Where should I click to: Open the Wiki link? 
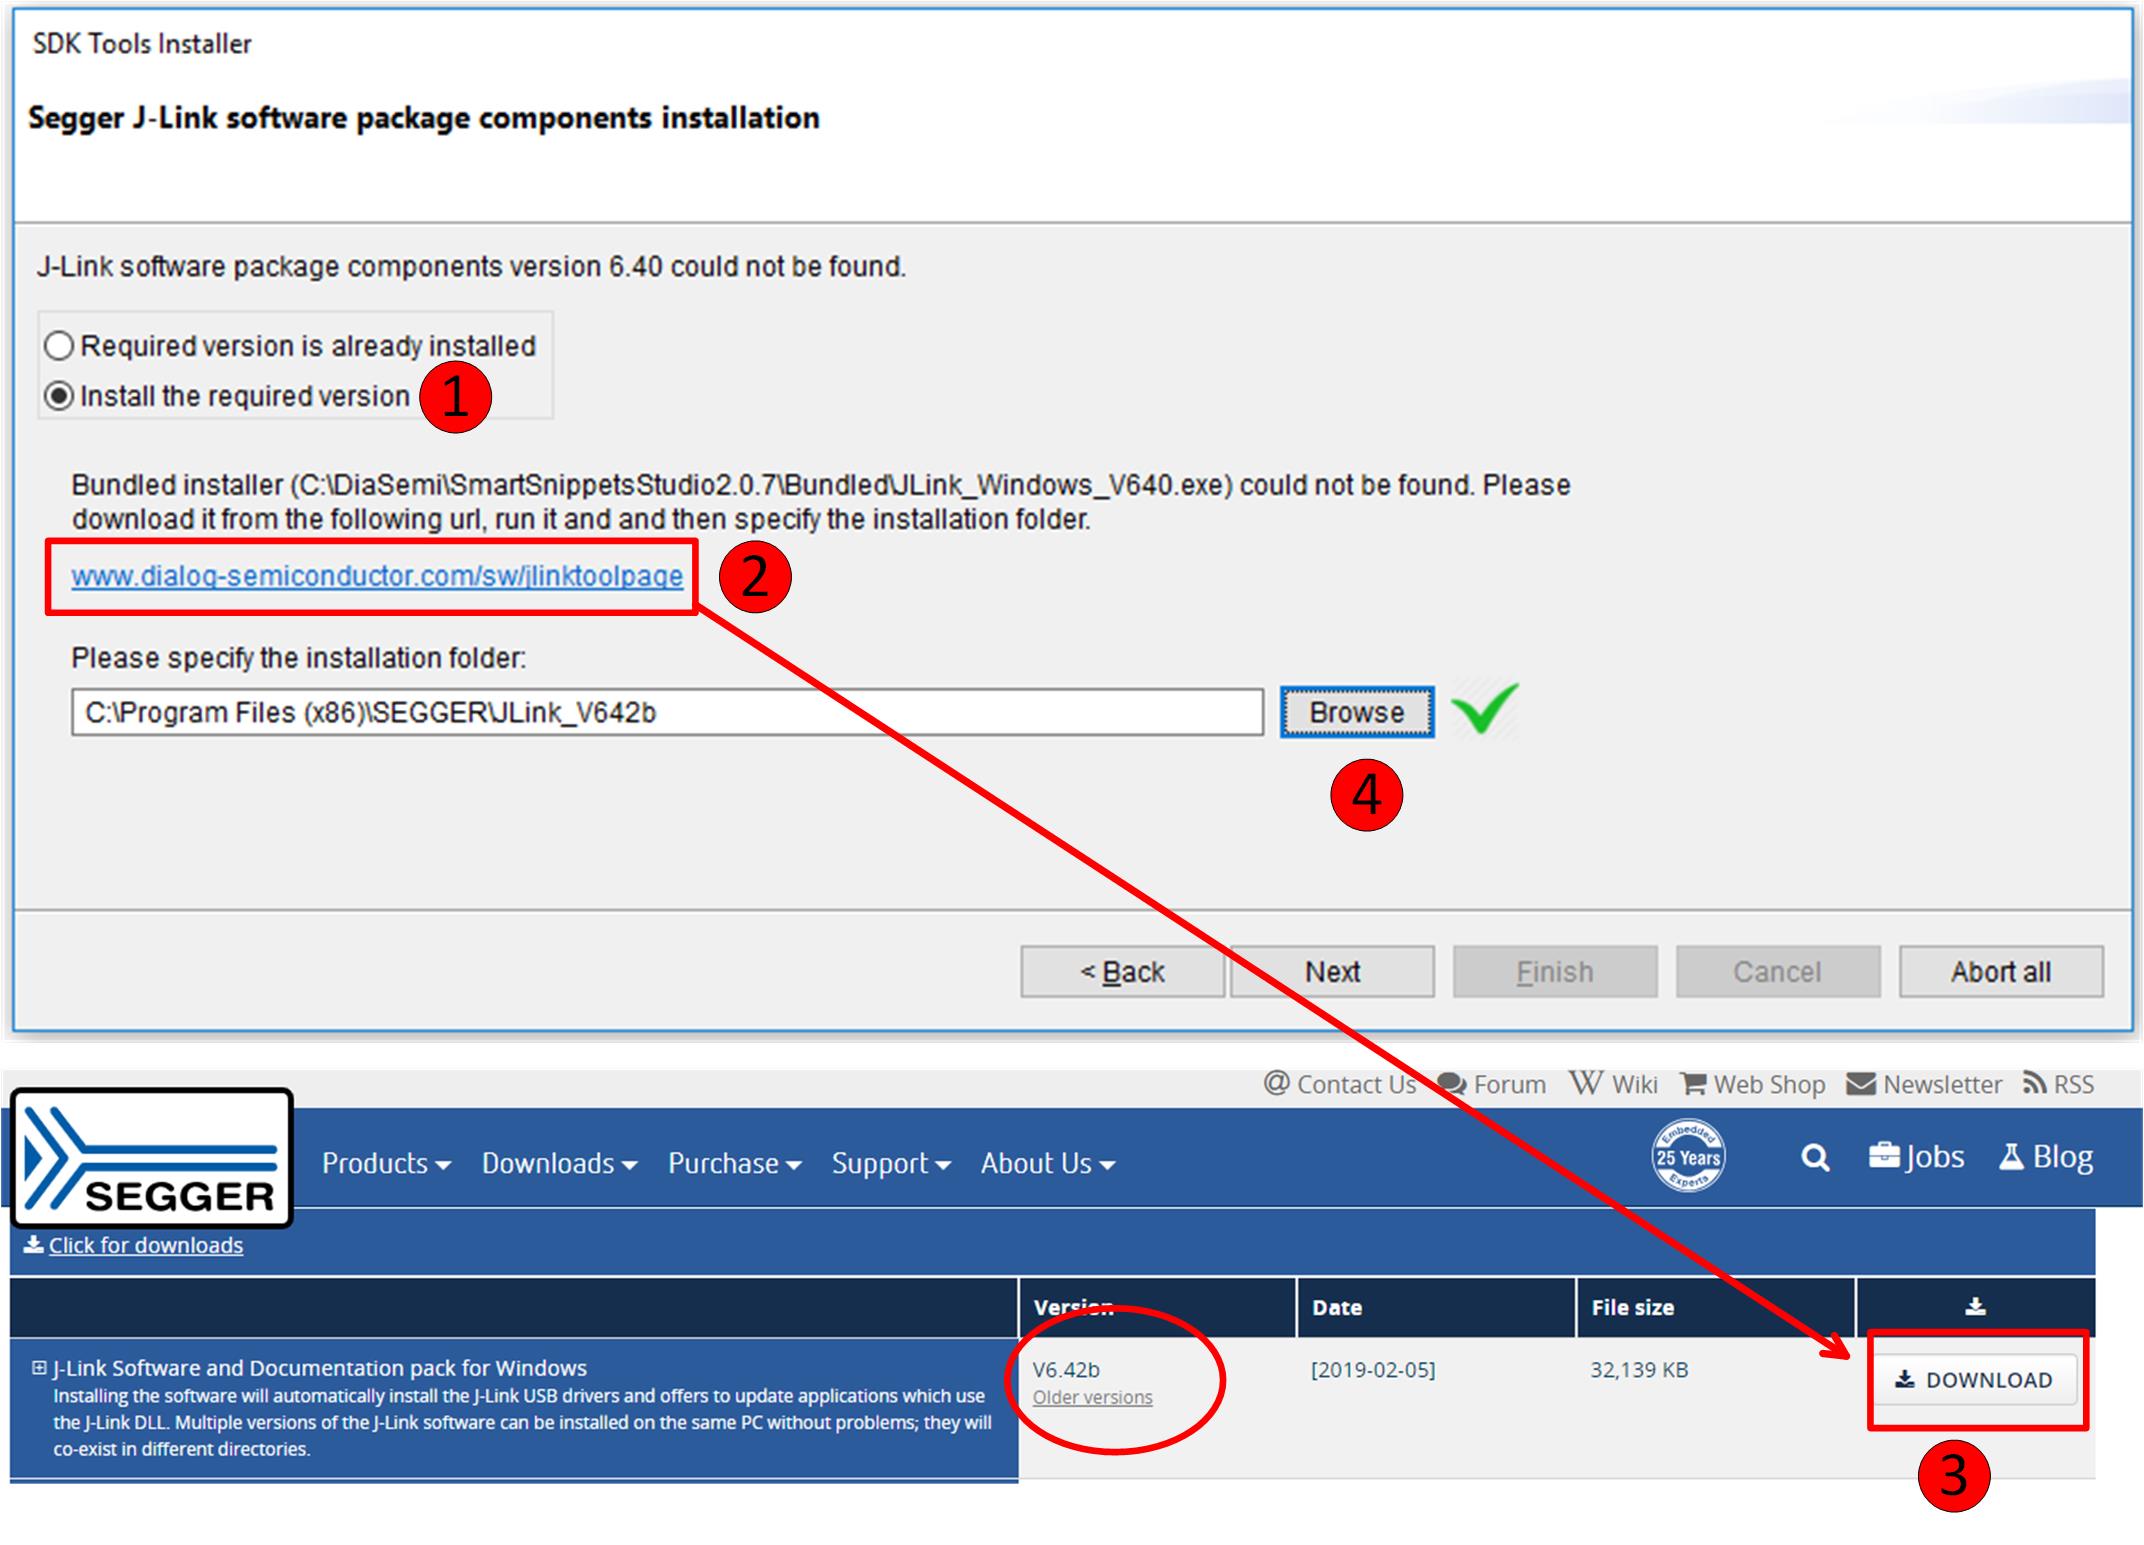pos(1613,1084)
